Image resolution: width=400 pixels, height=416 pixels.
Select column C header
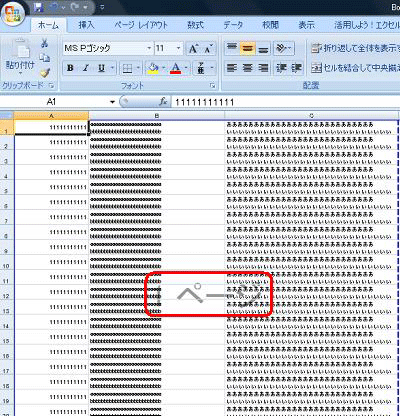pos(312,116)
